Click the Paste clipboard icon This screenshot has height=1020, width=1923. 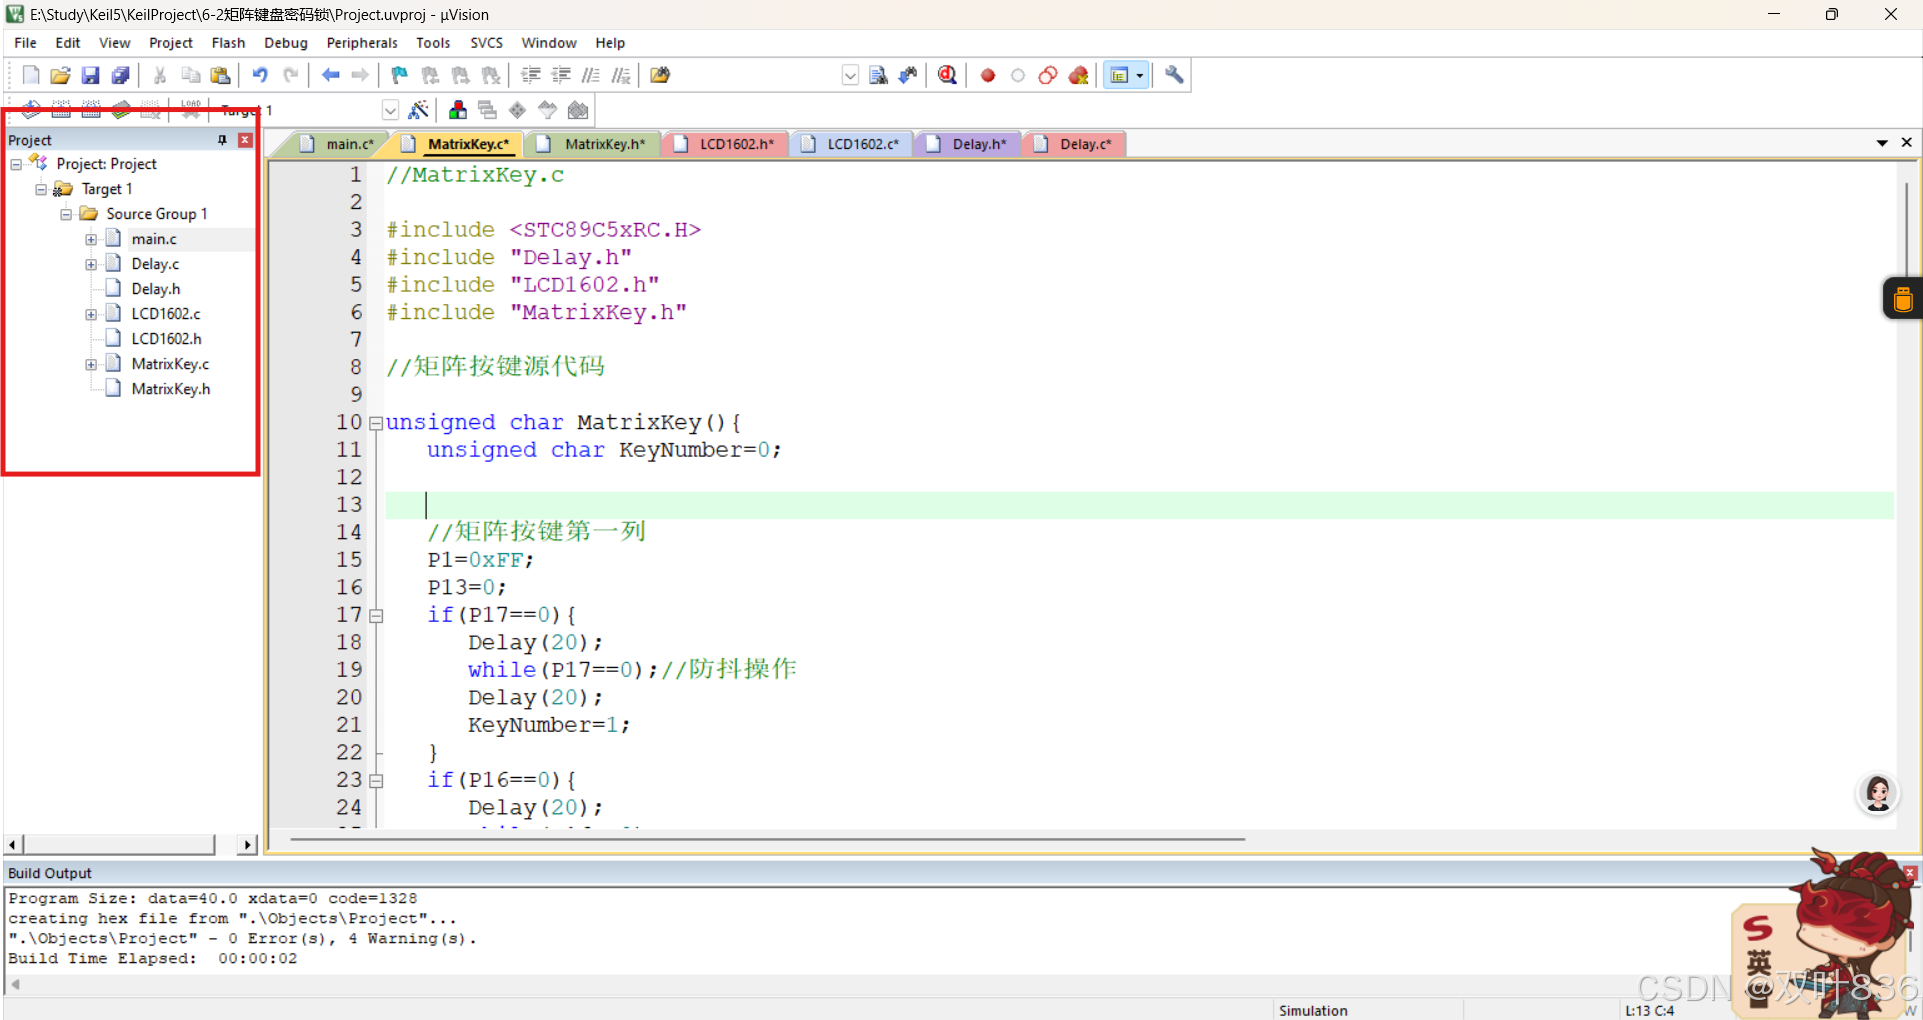[220, 75]
